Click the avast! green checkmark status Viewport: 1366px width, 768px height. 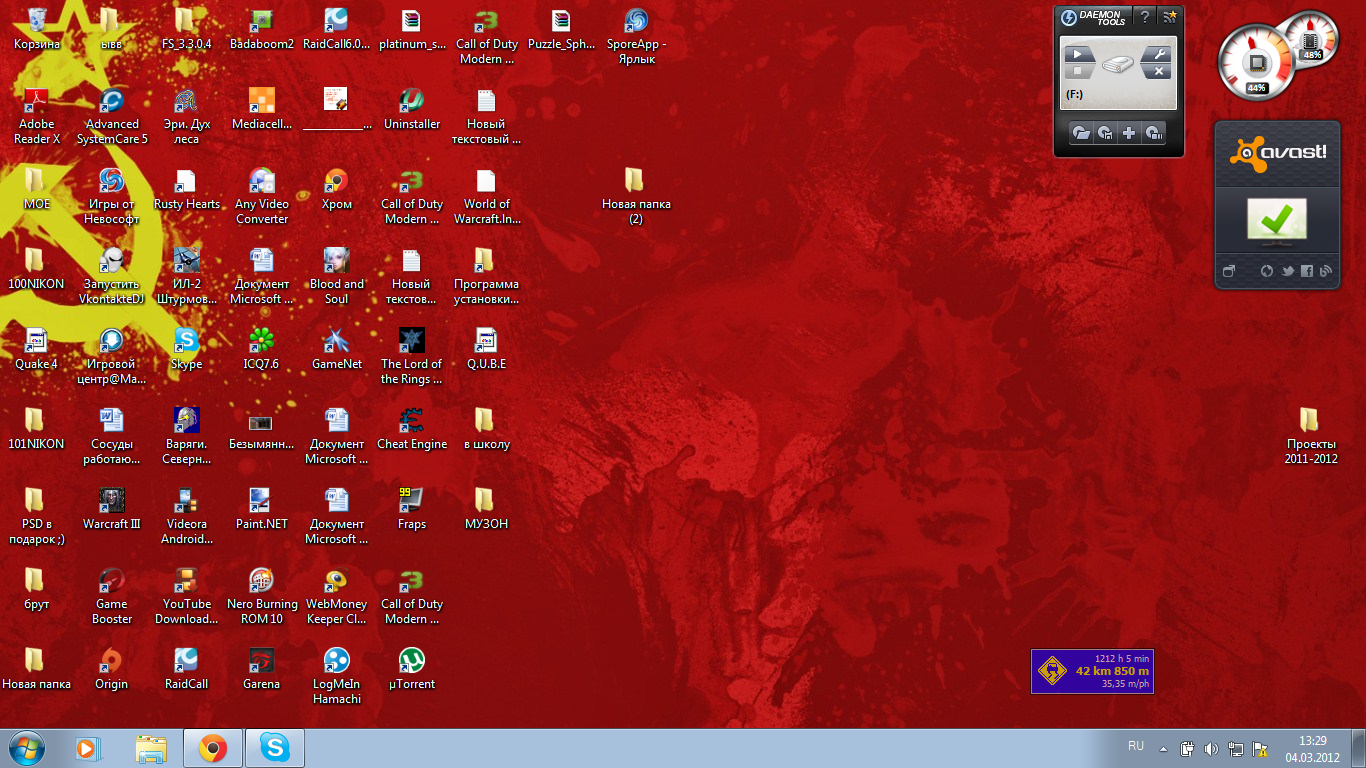tap(1276, 221)
